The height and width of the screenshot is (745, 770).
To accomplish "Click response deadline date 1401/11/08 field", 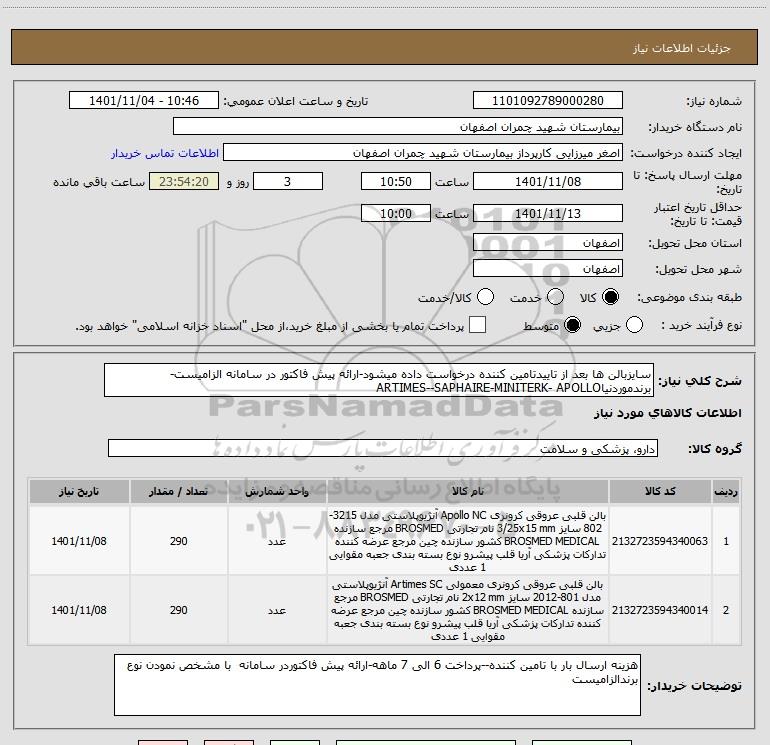I will click(x=548, y=181).
